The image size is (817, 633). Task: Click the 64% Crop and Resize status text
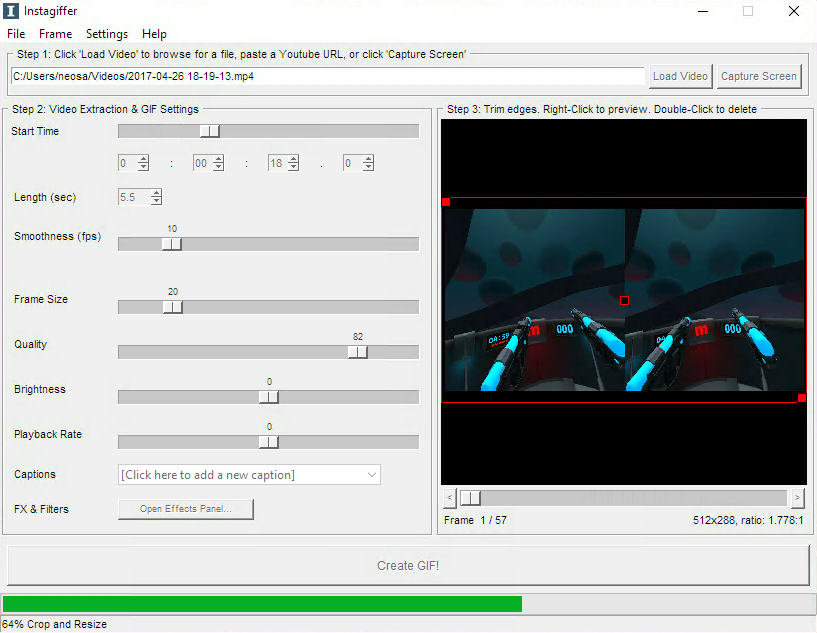click(54, 624)
